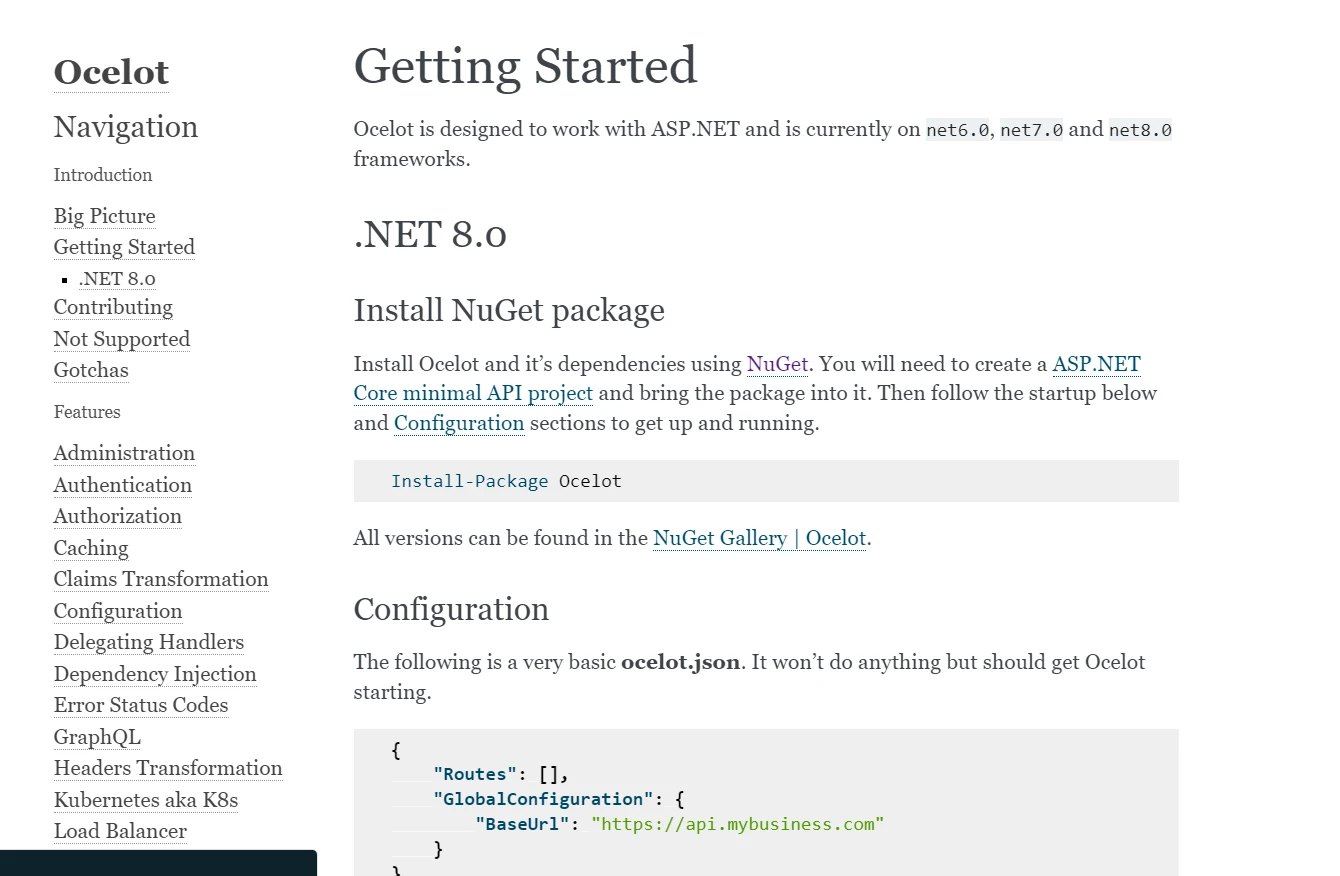This screenshot has height=876, width=1340.
Task: Open Delegating Handlers page
Action: (149, 642)
